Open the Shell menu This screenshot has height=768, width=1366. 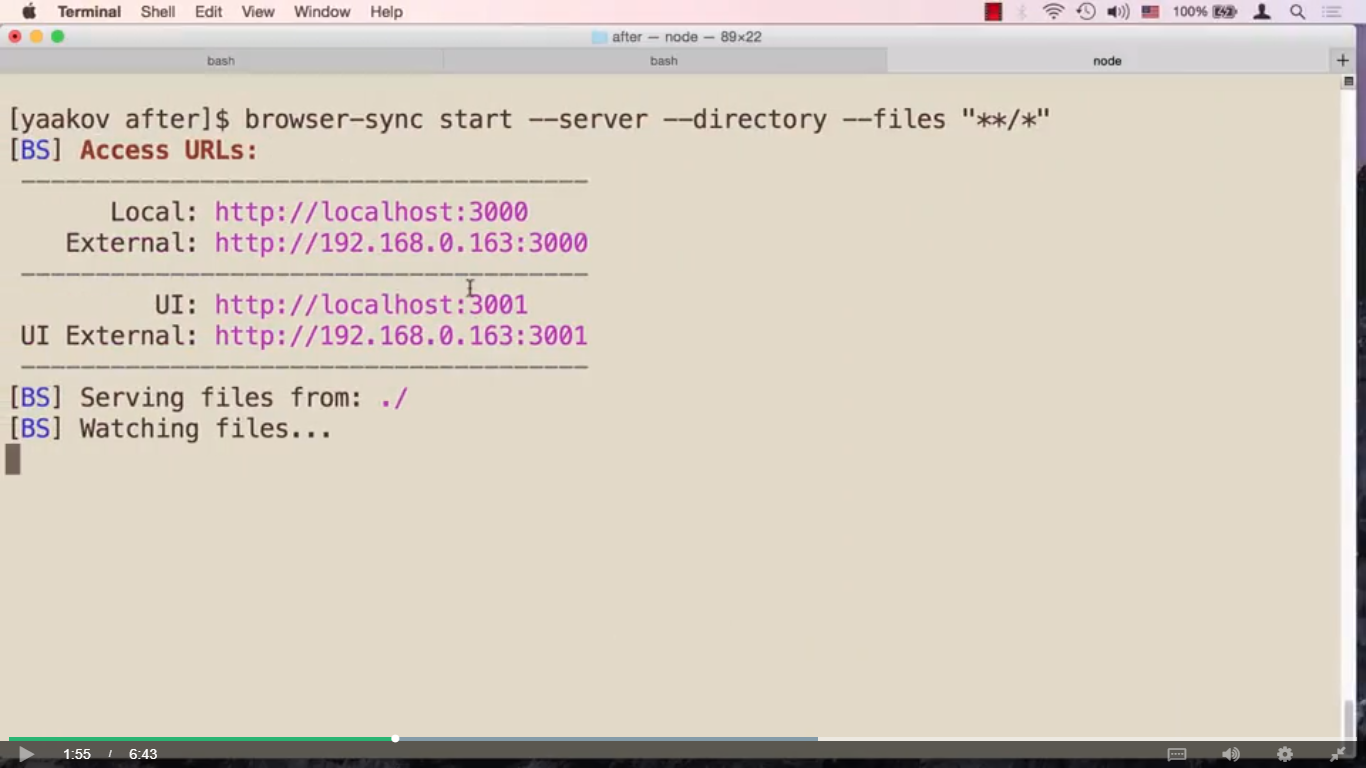pyautogui.click(x=157, y=11)
